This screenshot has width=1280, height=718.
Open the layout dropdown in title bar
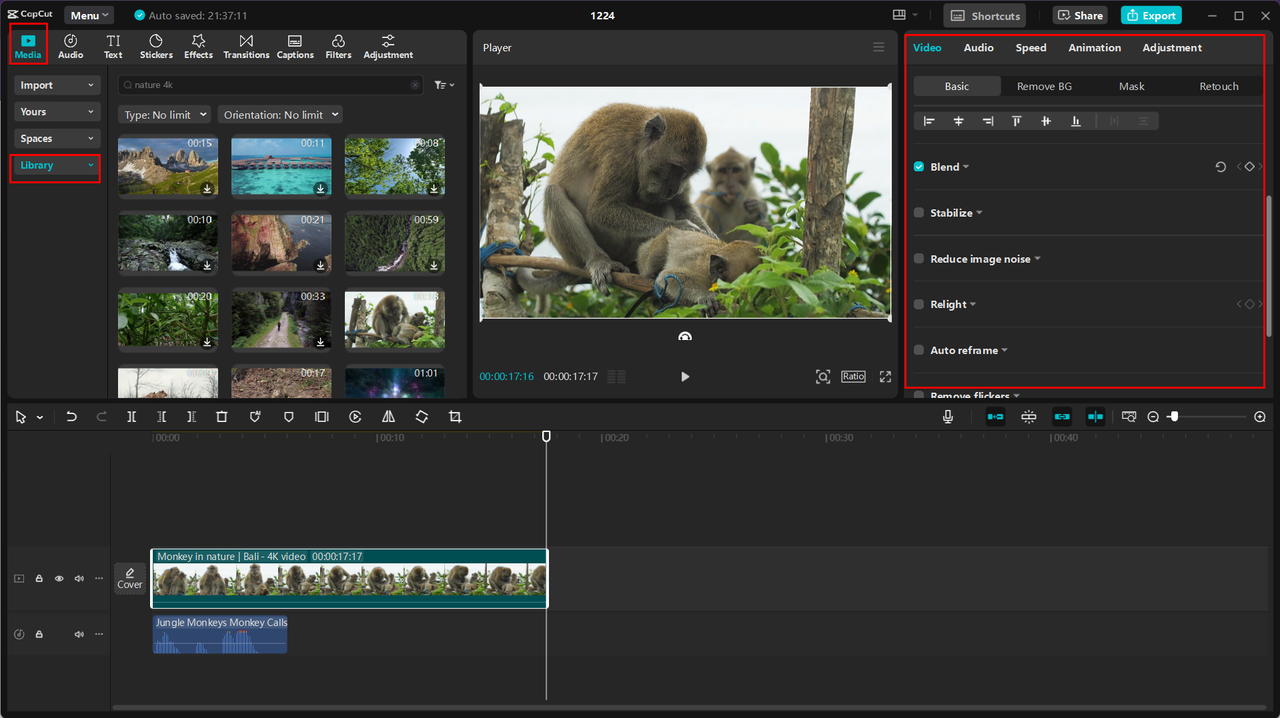point(905,15)
